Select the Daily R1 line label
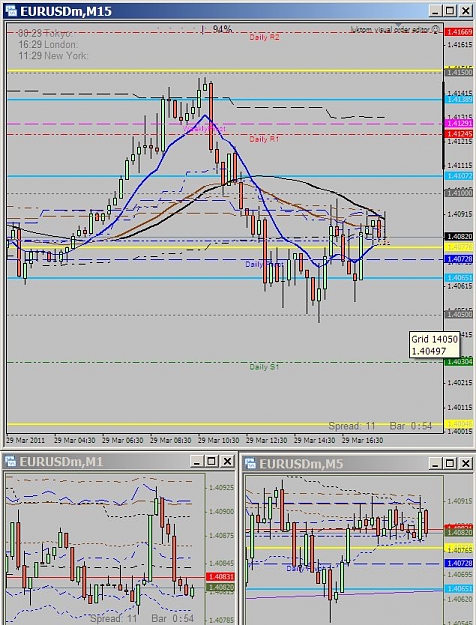The width and height of the screenshot is (476, 625). (264, 139)
